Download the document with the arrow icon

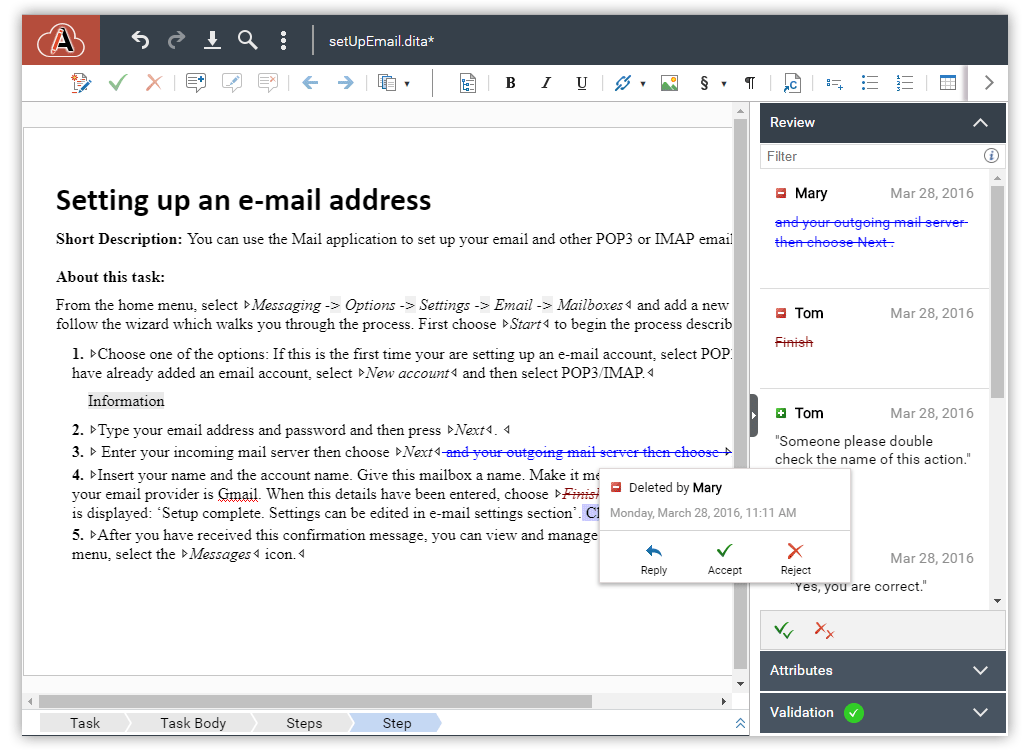(212, 40)
